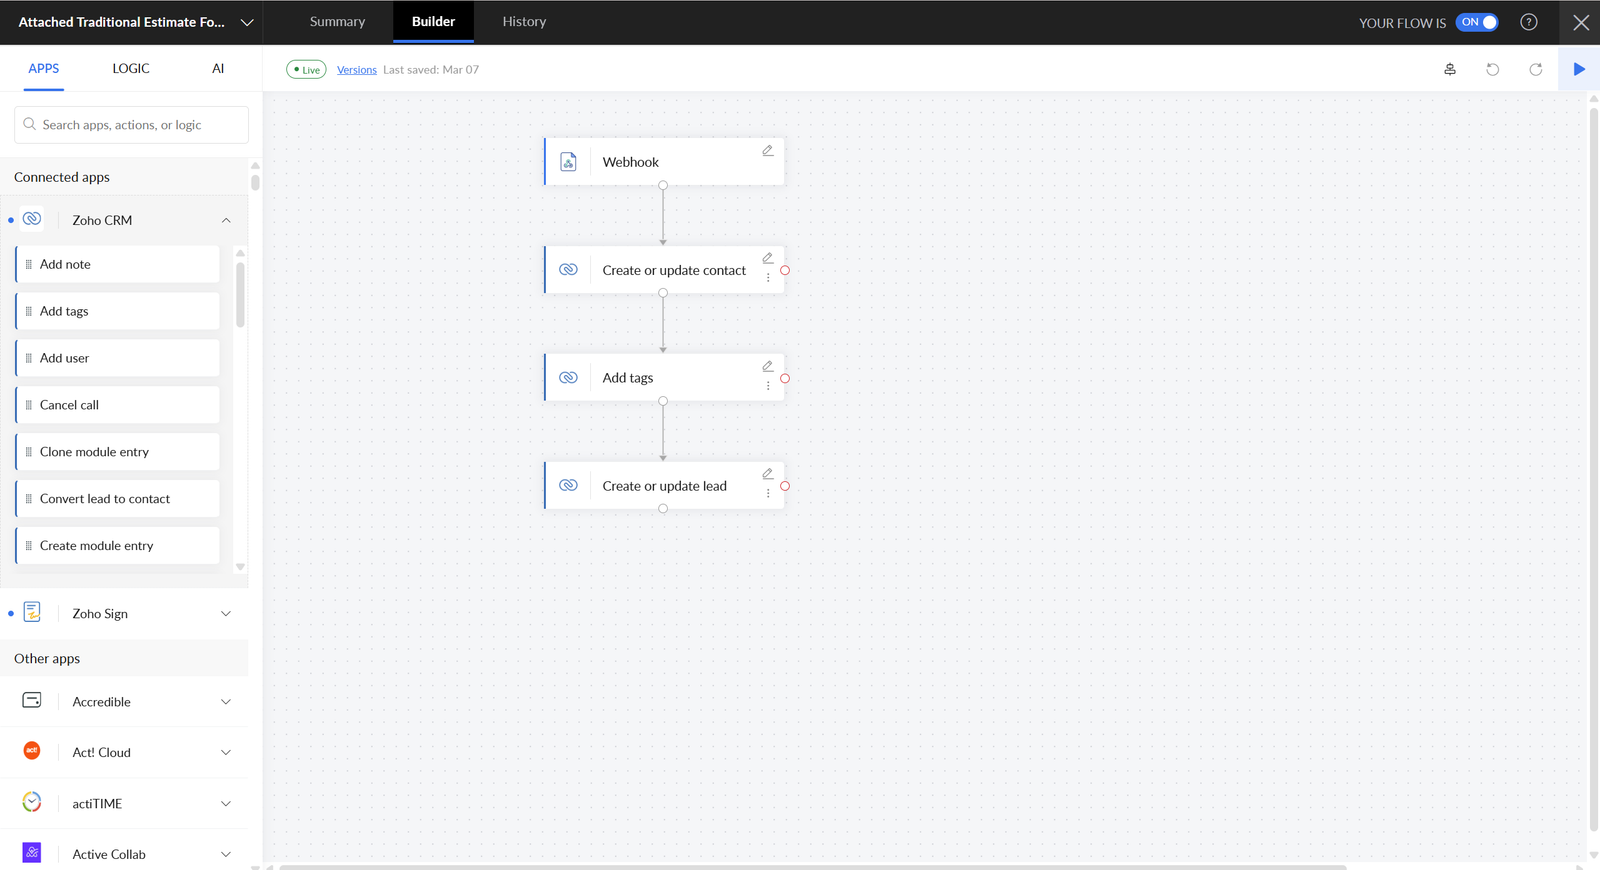The image size is (1600, 870).
Task: Click the Zoho CRM icon on Create or update contact
Action: click(x=568, y=270)
